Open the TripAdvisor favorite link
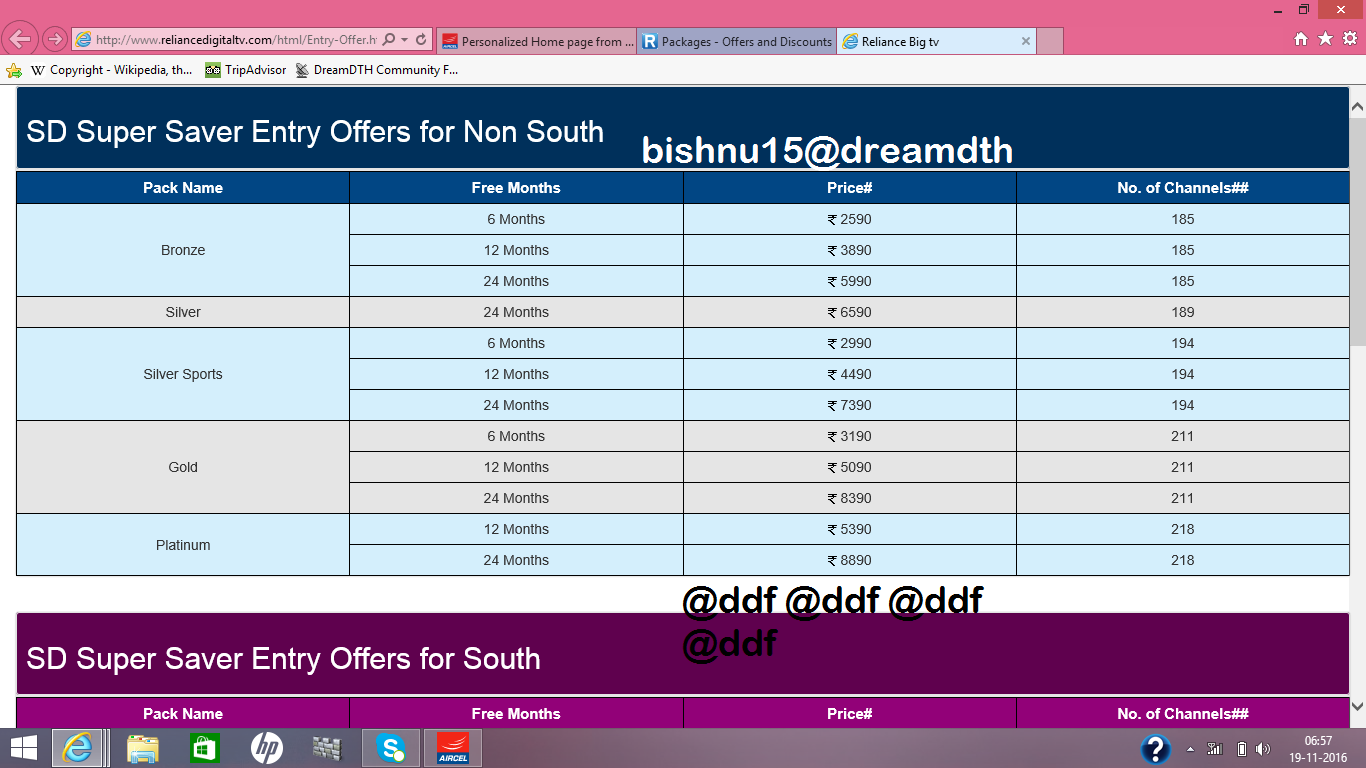1366x768 pixels. point(246,70)
